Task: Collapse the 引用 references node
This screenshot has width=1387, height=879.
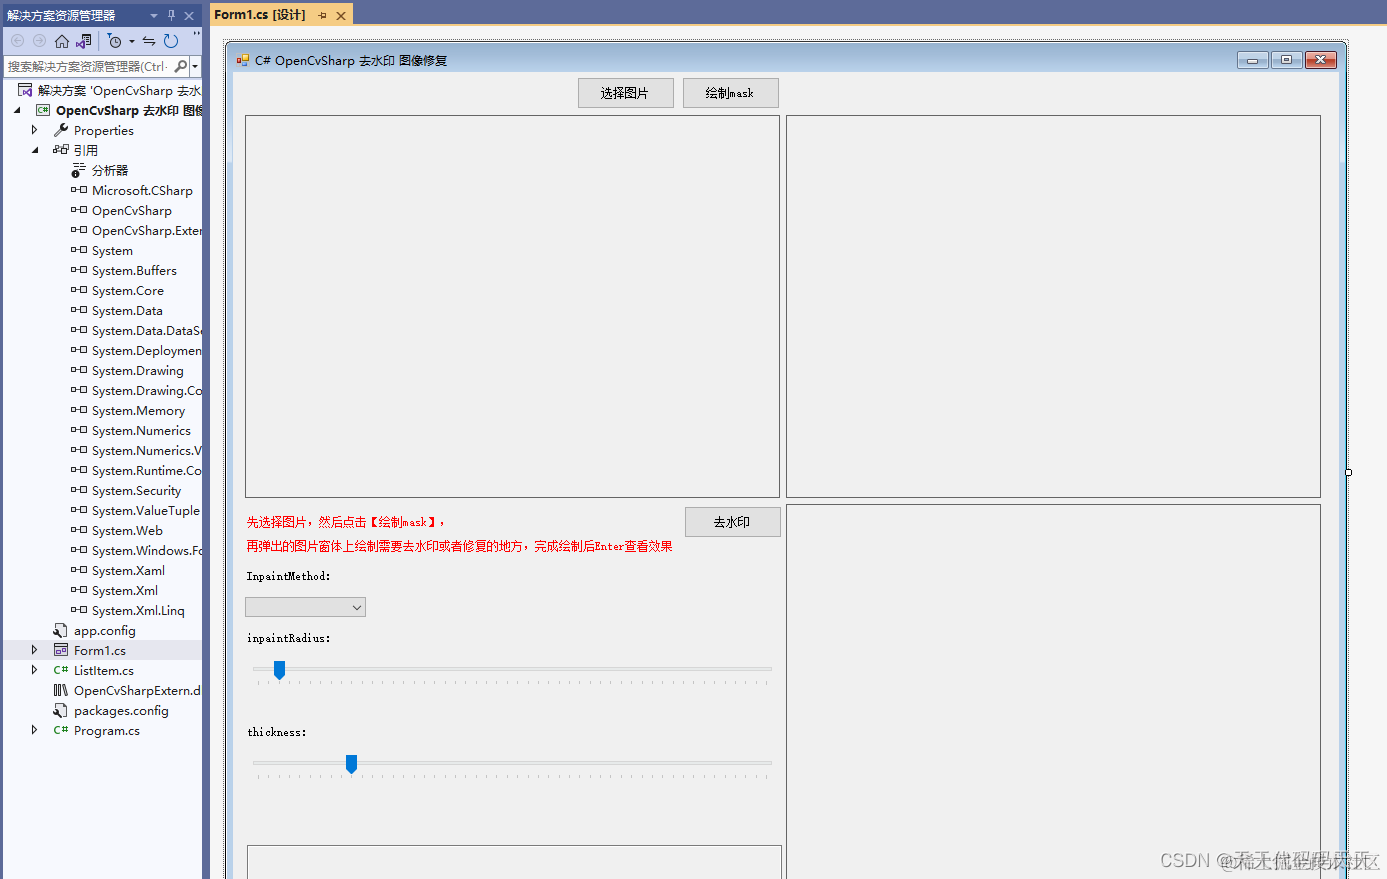Action: point(35,151)
